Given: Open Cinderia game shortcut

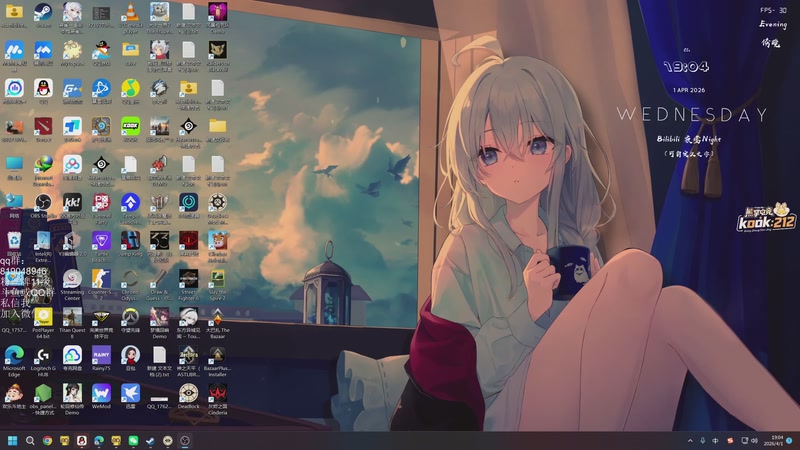Looking at the screenshot, I should pos(217,399).
